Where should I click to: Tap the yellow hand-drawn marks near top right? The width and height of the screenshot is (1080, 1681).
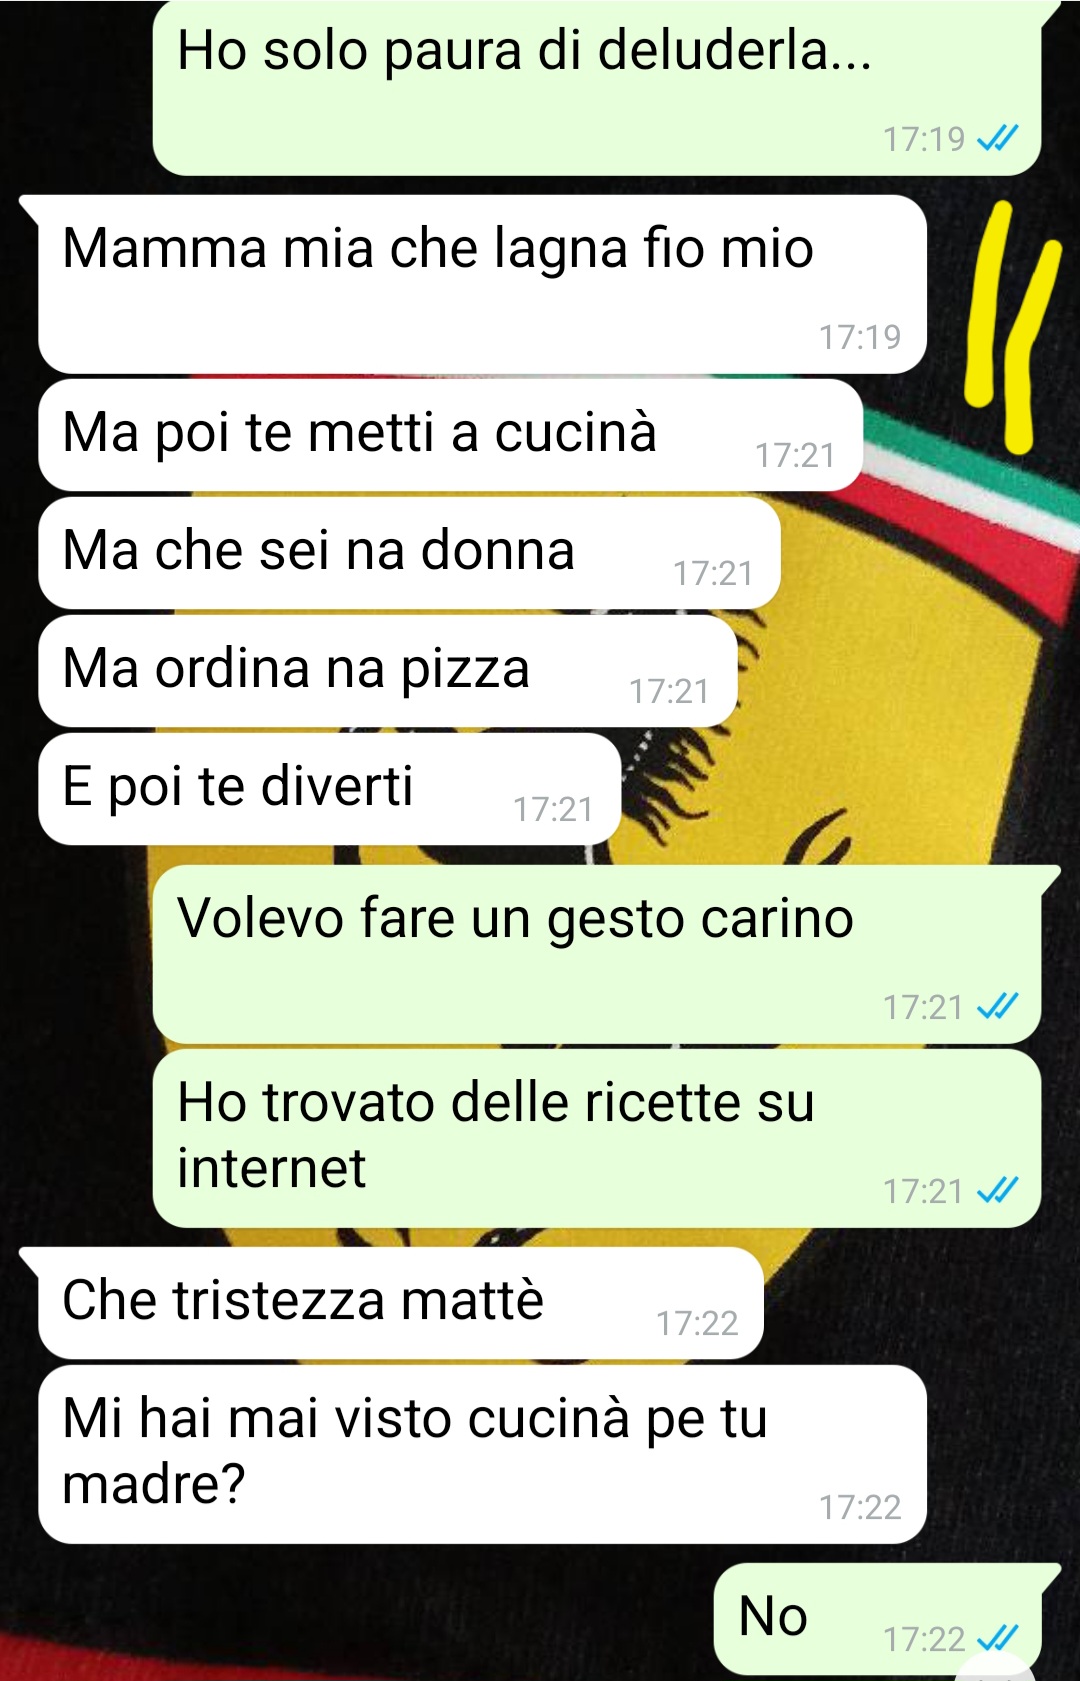tap(1011, 325)
